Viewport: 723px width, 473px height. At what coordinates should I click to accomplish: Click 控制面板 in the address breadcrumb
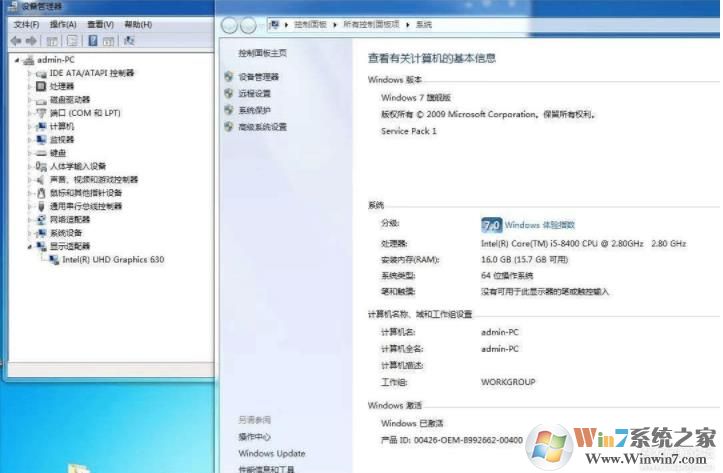310,24
